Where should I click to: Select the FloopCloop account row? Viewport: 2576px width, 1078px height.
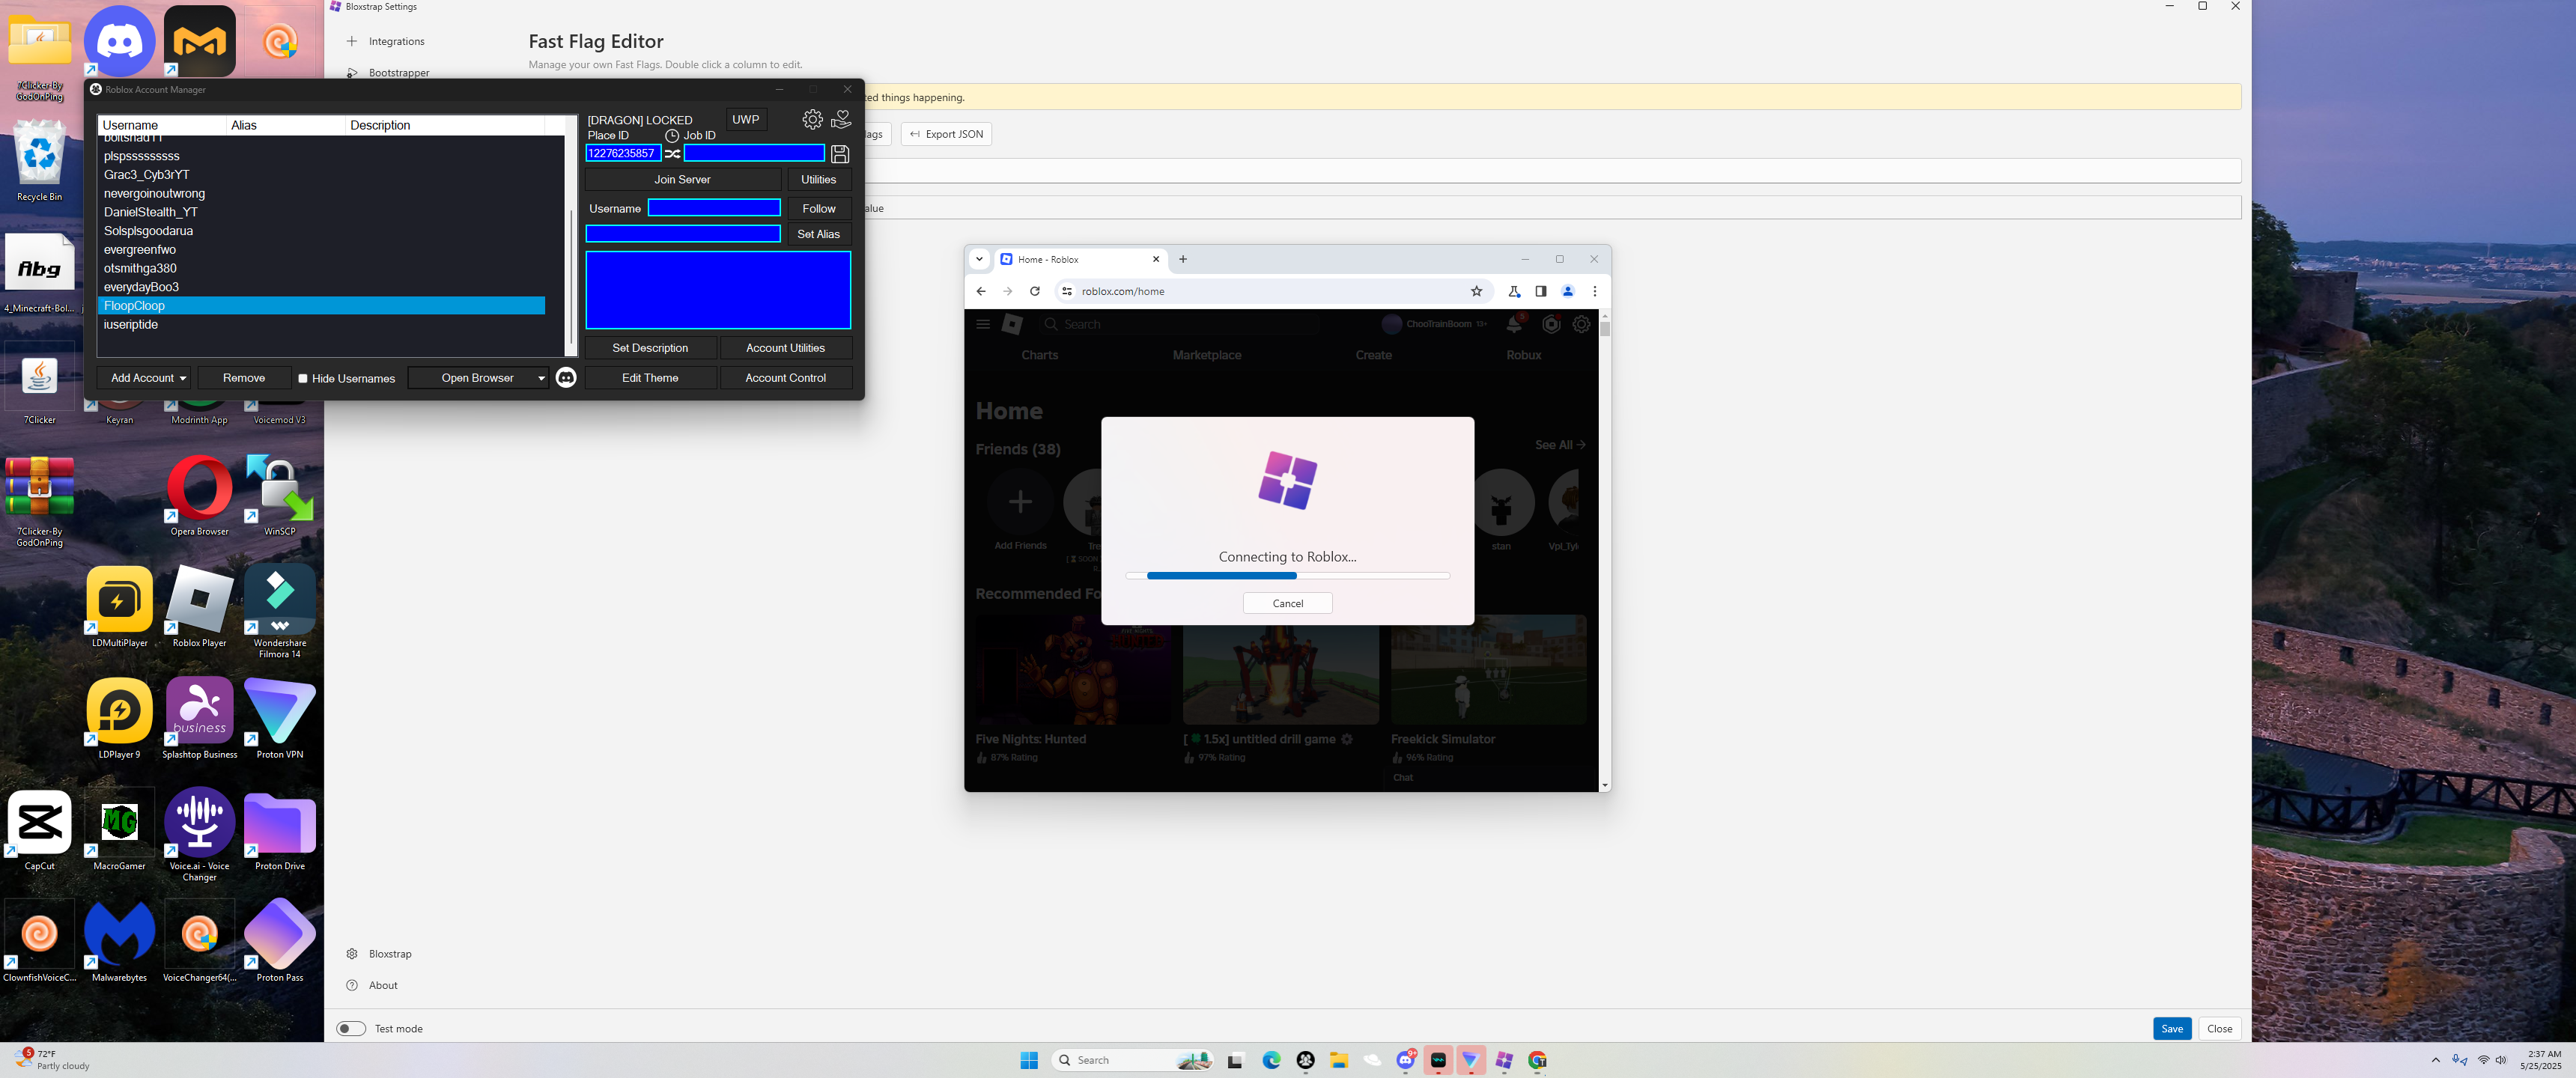(322, 306)
